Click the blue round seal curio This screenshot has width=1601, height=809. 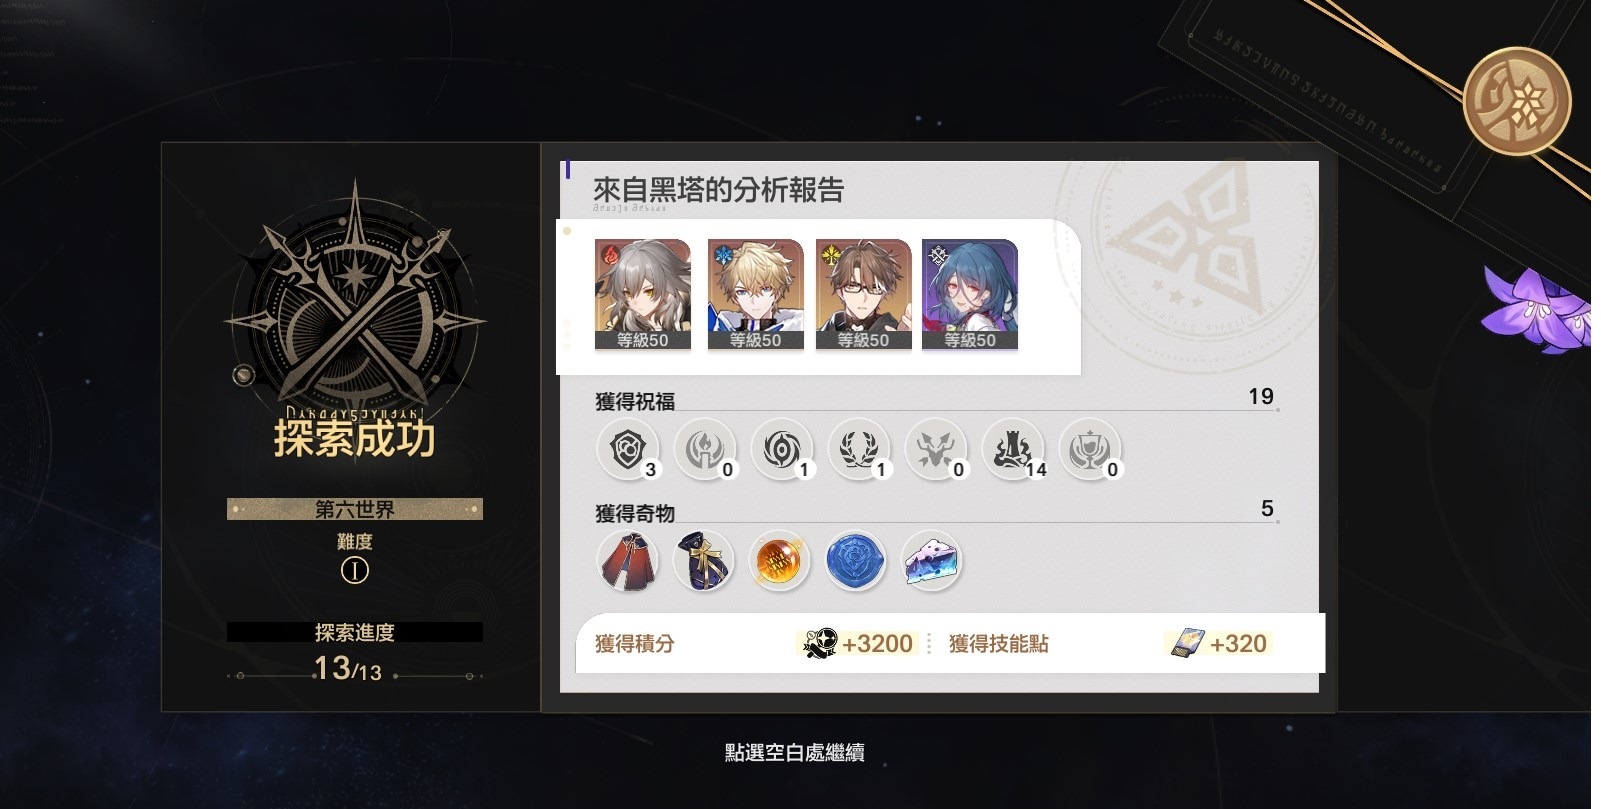856,561
